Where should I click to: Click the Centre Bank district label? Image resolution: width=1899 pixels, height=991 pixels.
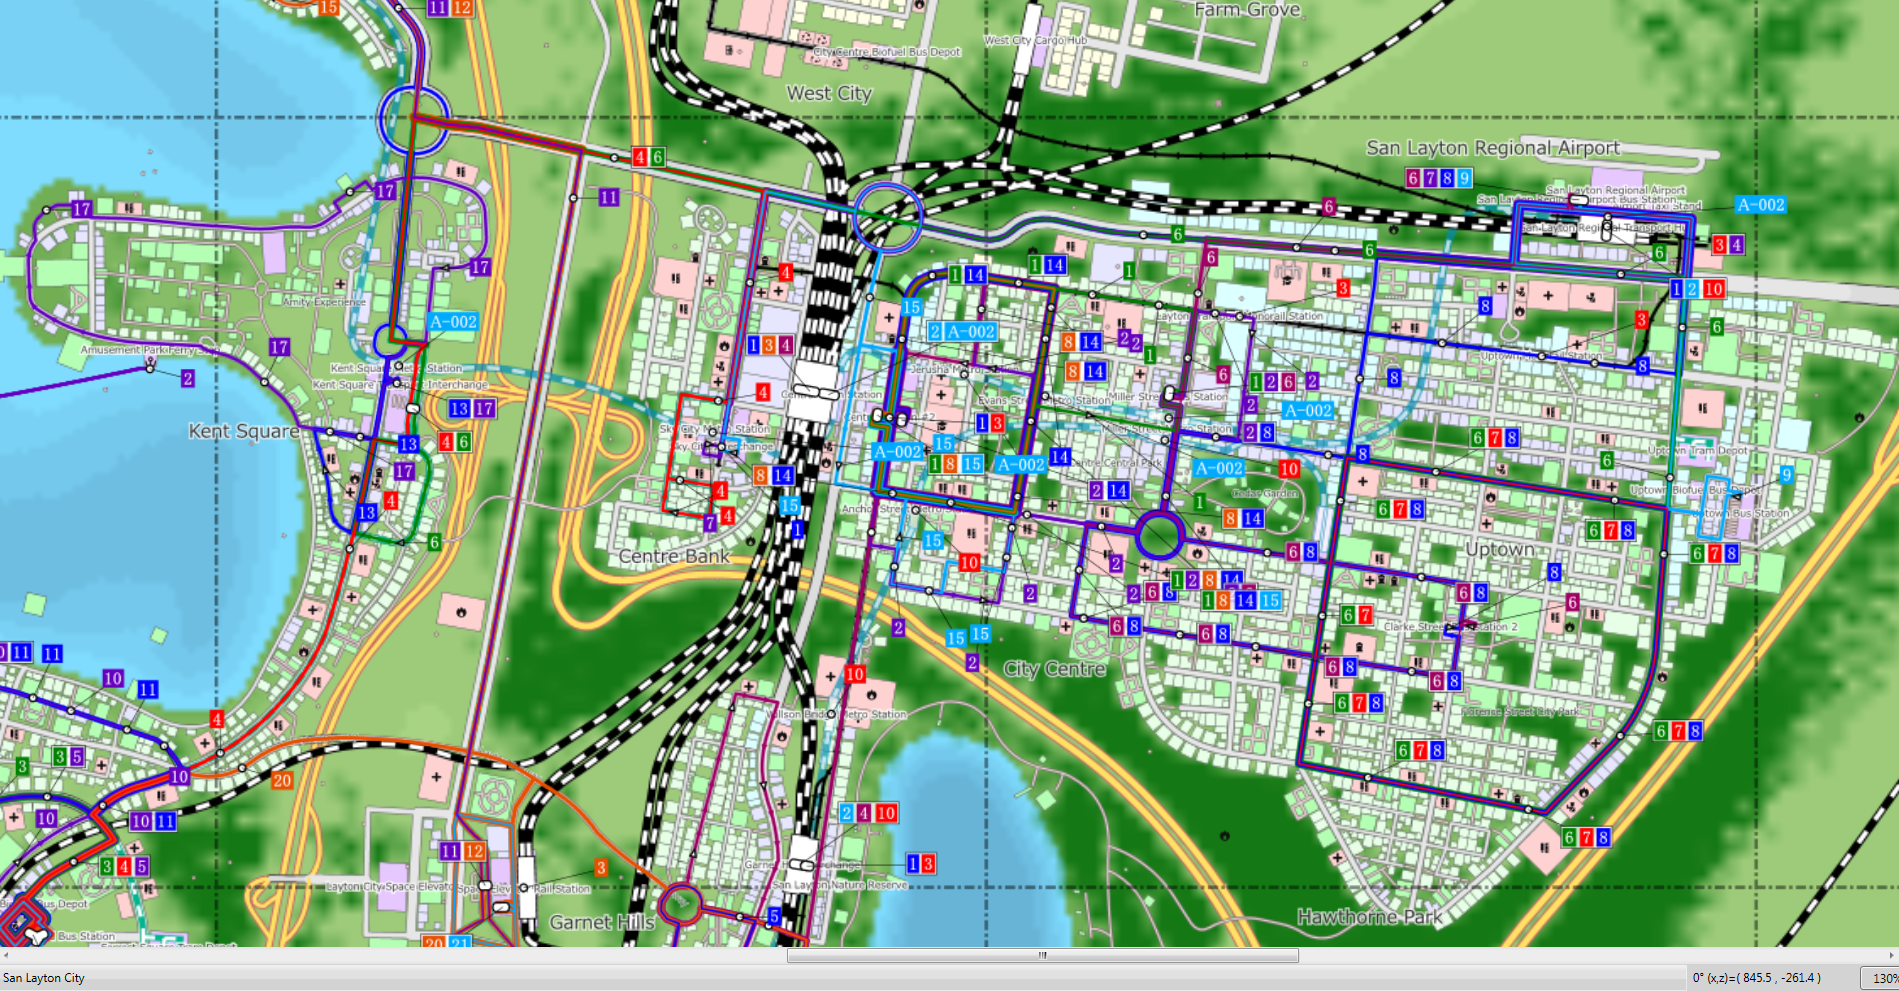(x=673, y=556)
